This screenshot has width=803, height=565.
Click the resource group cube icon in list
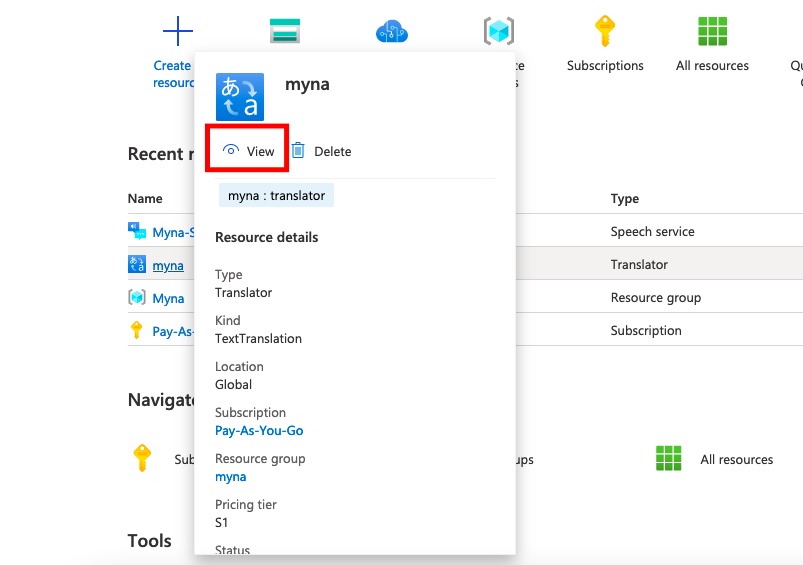click(137, 297)
